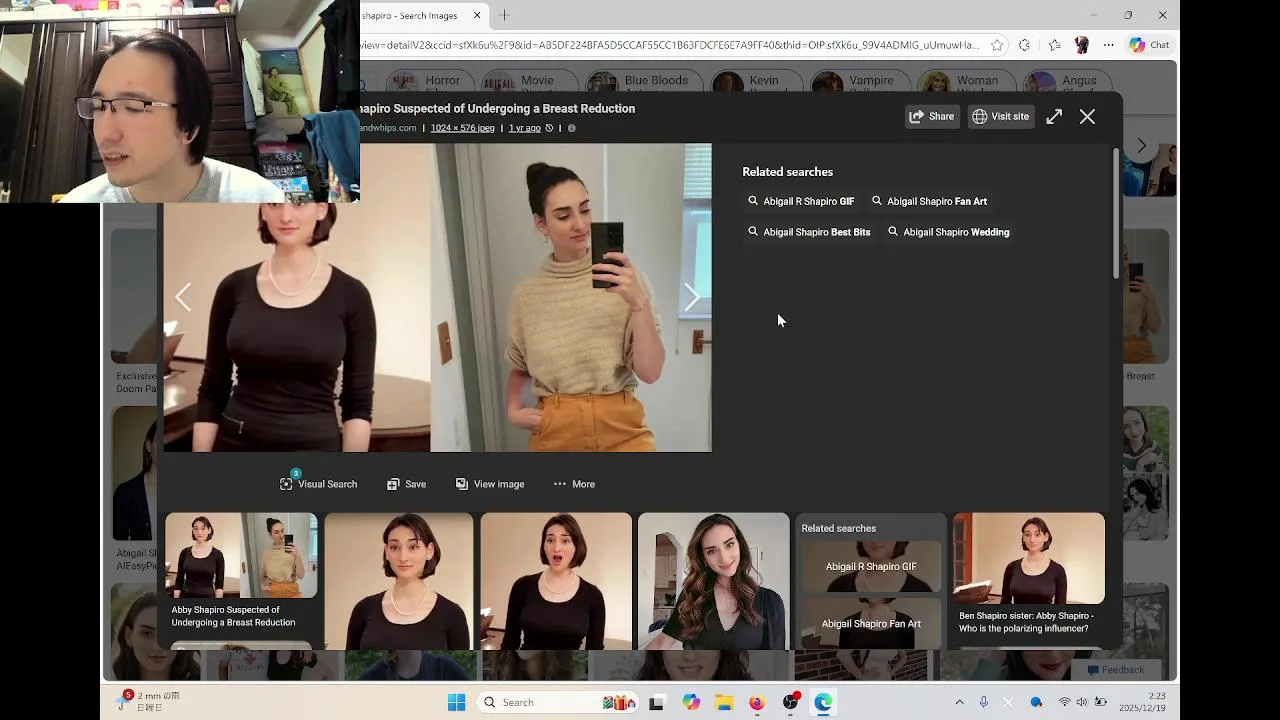Viewport: 1280px width, 720px height.
Task: Open the 1024 × 576 jpeg size link
Action: click(x=462, y=128)
